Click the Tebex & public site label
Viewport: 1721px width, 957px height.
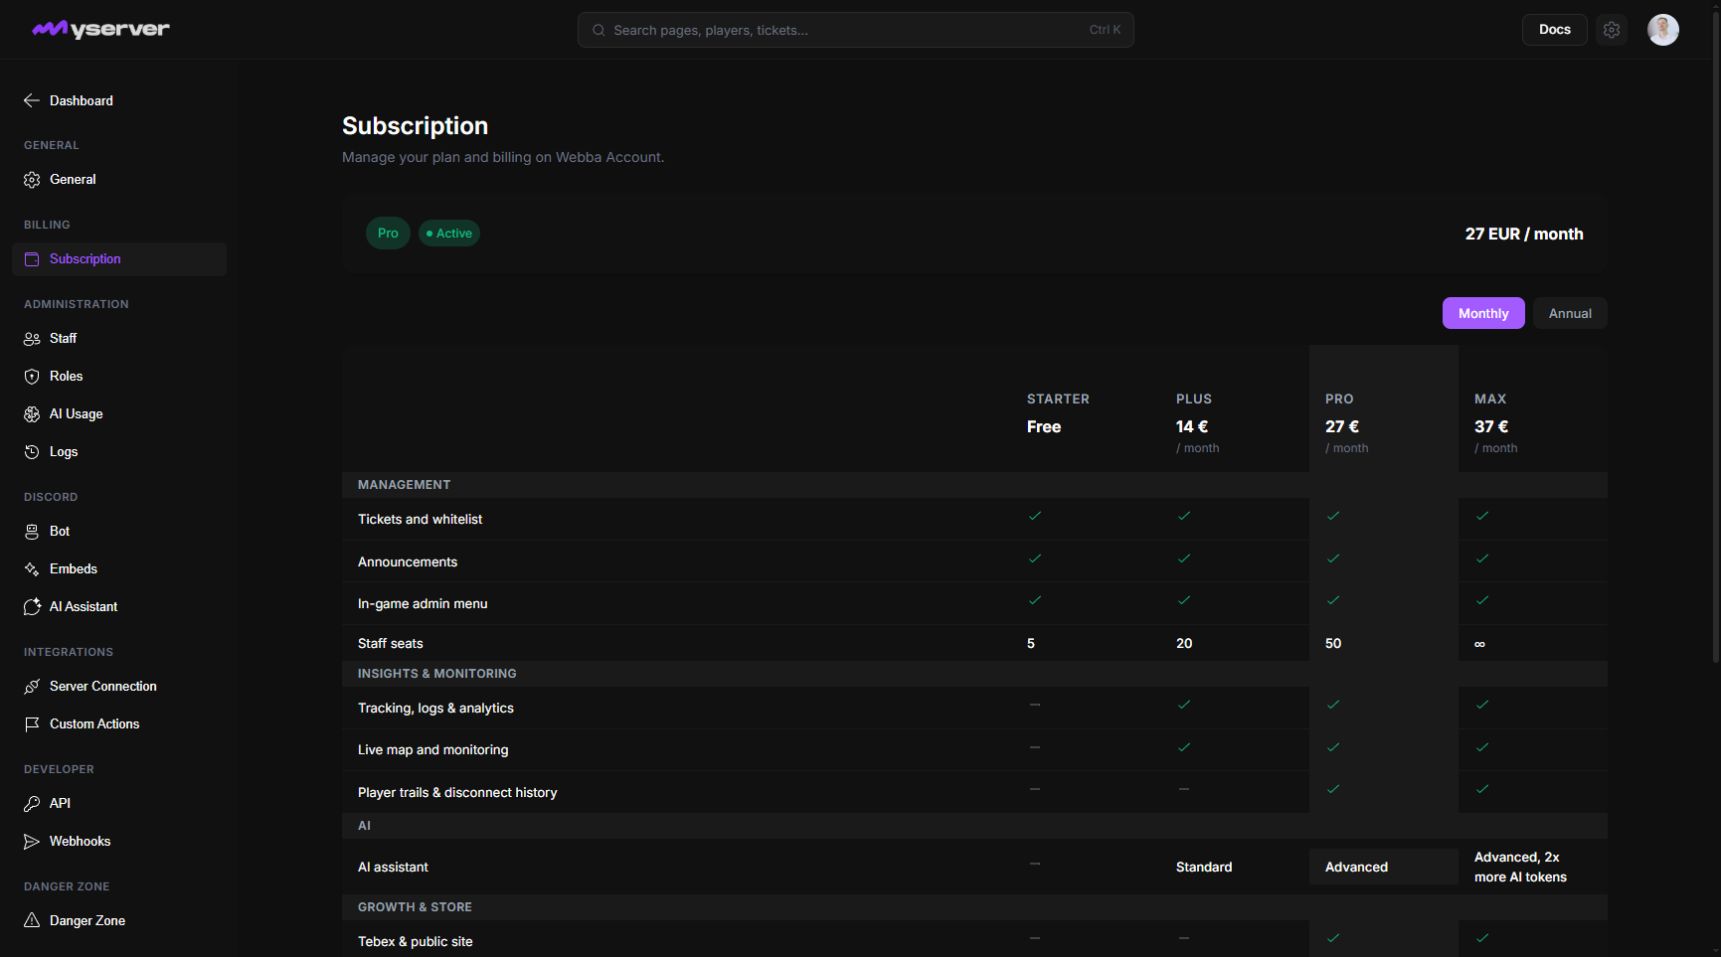click(x=415, y=942)
